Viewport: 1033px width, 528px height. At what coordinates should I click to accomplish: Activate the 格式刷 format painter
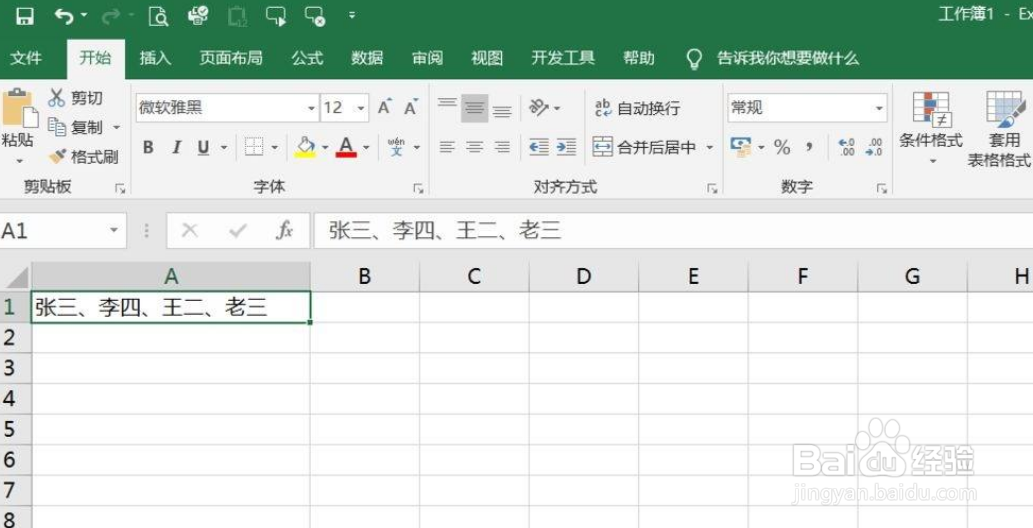[84, 157]
